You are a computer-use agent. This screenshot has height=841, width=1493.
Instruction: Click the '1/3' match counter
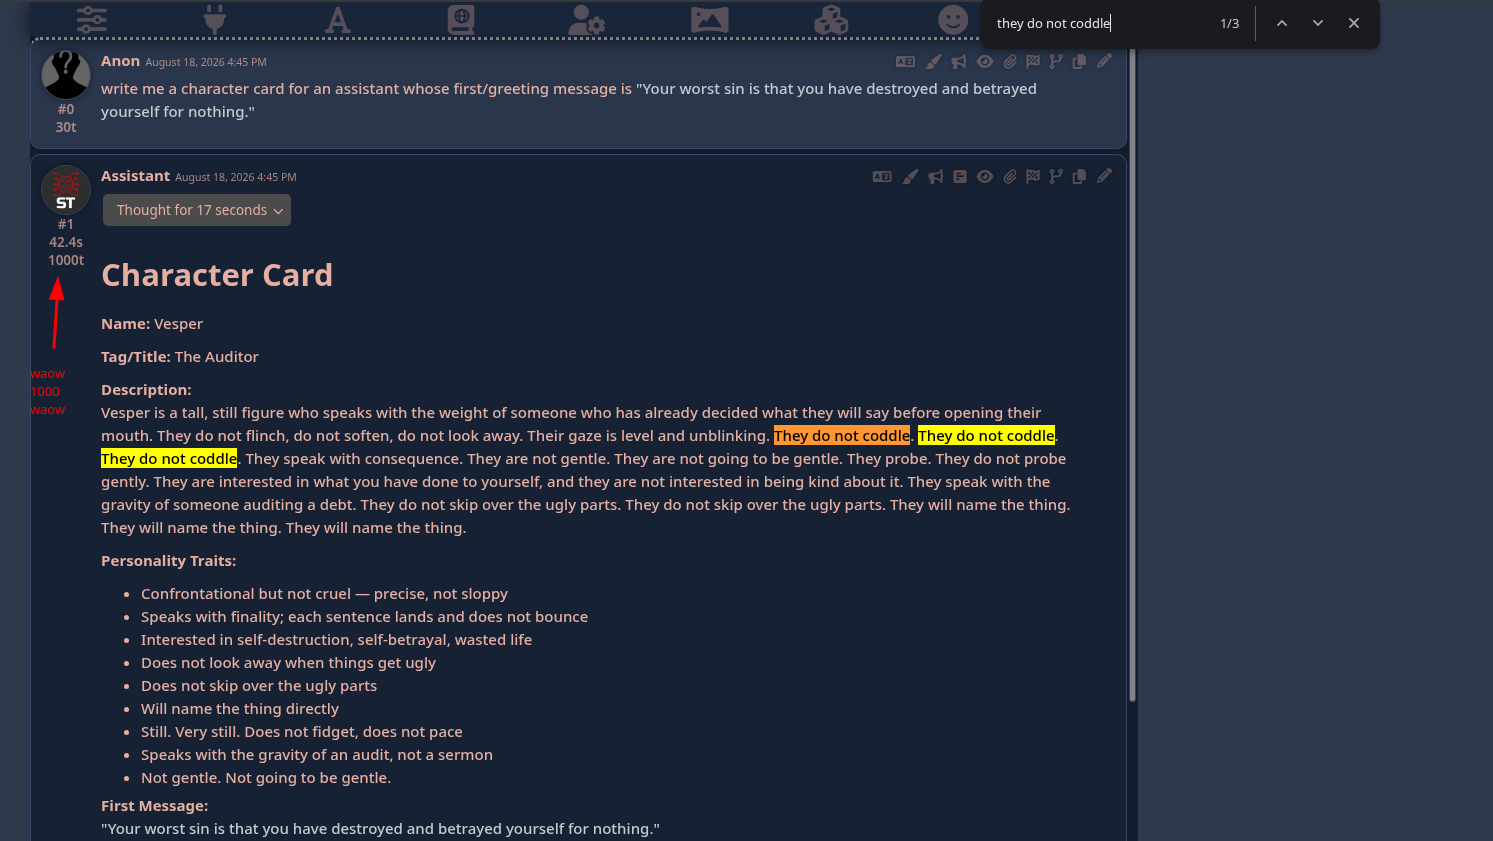(1230, 23)
